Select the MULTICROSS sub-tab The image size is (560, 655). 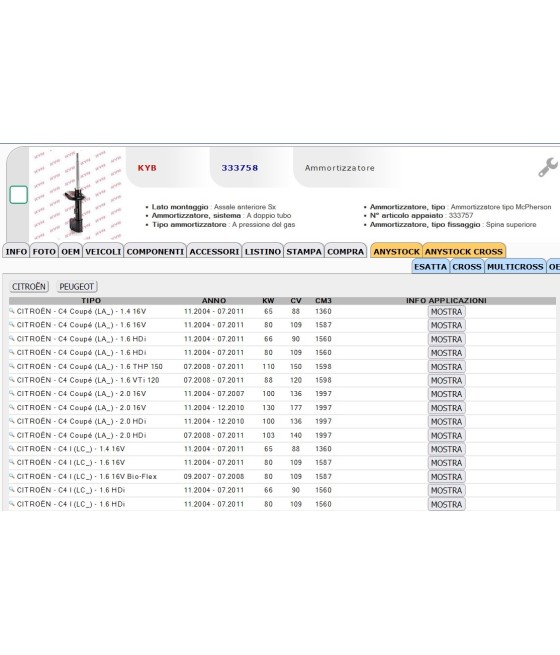(515, 267)
